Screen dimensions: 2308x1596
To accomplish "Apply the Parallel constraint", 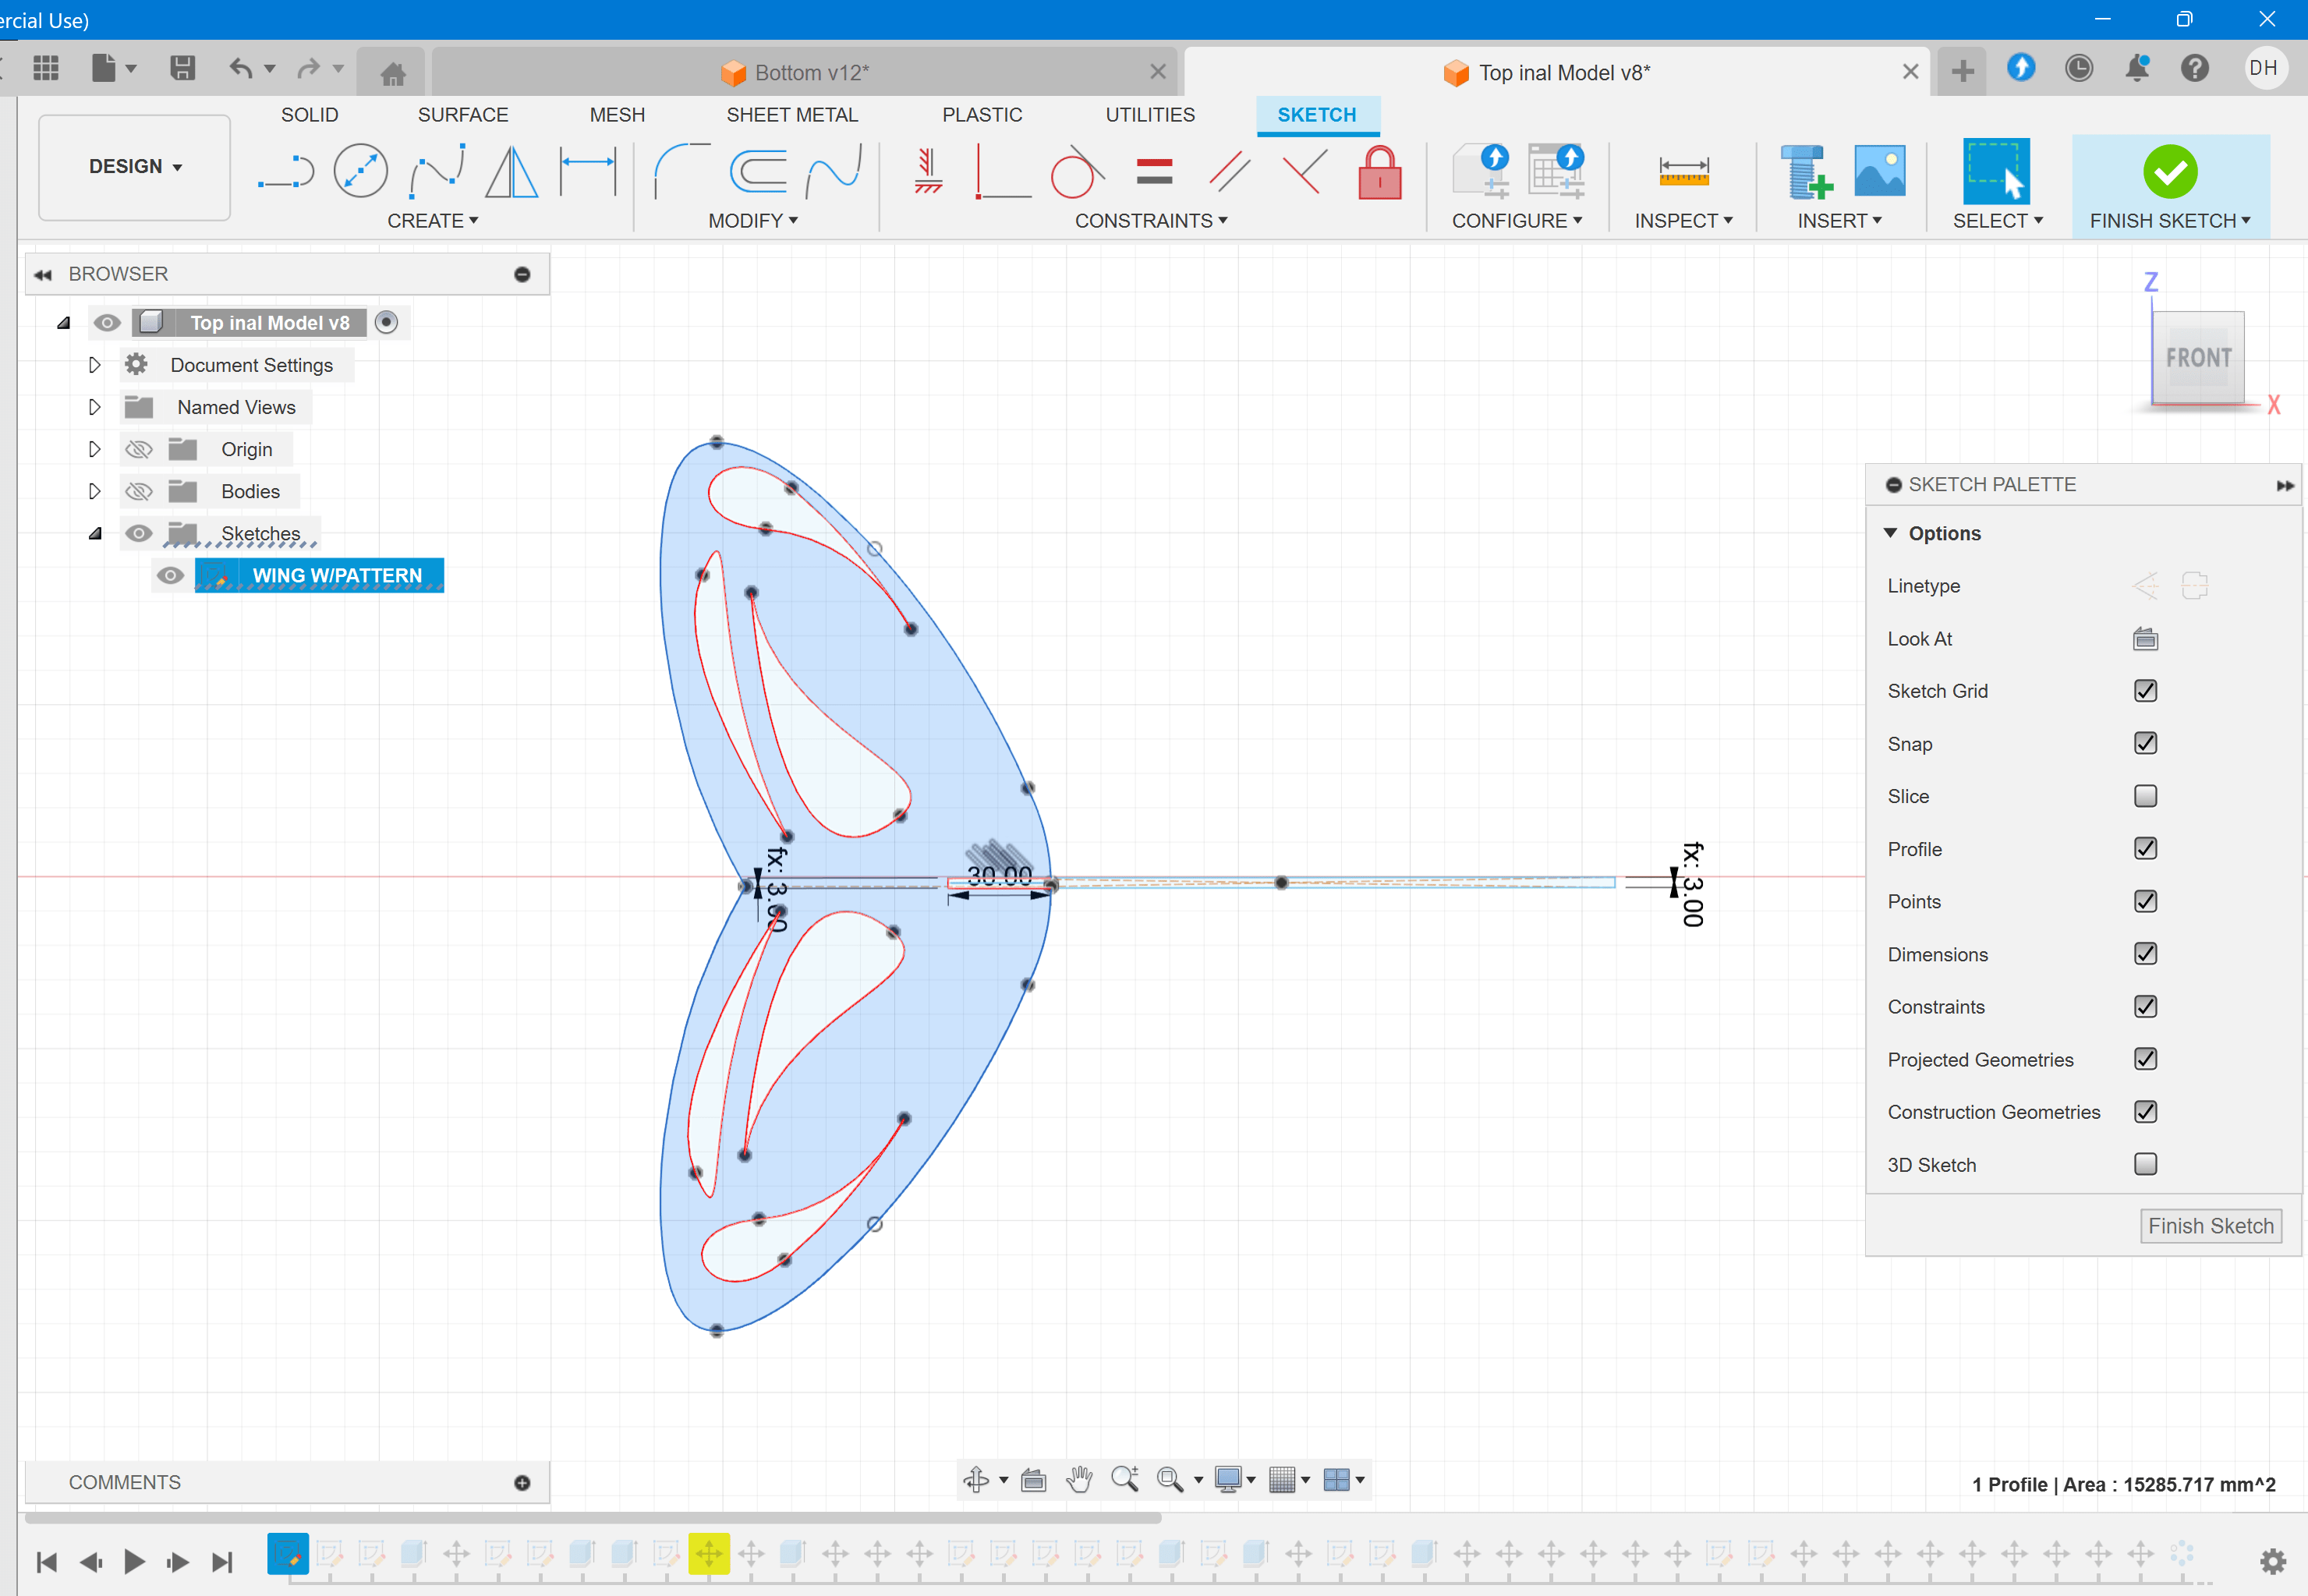I will pyautogui.click(x=1229, y=171).
